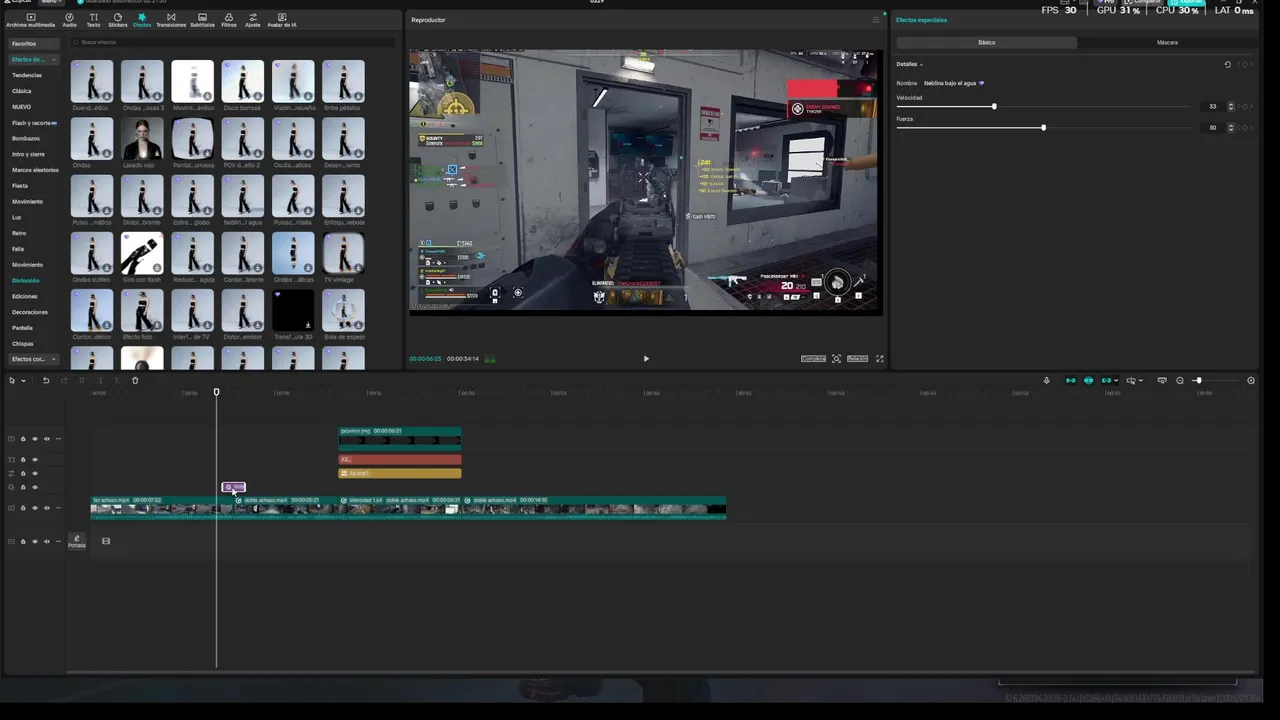Undo the last timeline action

(45, 380)
